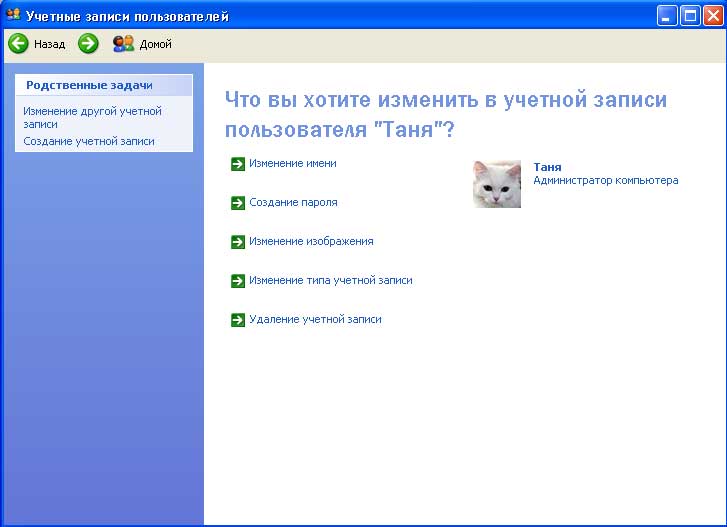This screenshot has width=727, height=527.
Task: Click the green Back arrow icon
Action: click(x=19, y=44)
